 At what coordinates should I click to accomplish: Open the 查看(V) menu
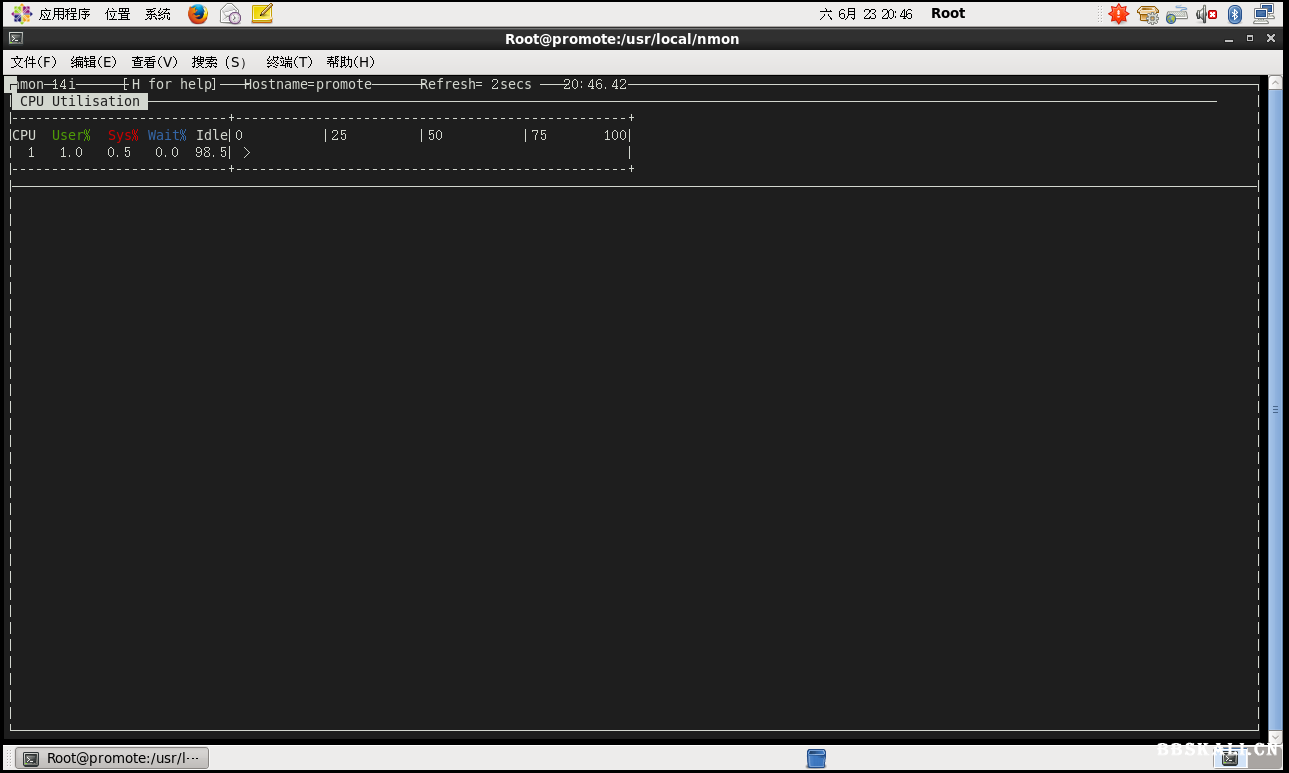tap(153, 61)
